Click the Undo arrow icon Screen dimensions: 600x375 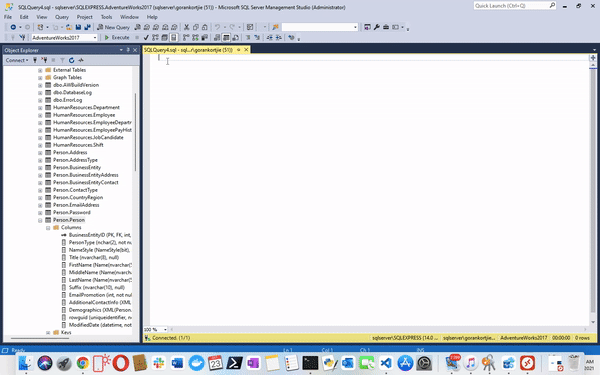tap(217, 27)
